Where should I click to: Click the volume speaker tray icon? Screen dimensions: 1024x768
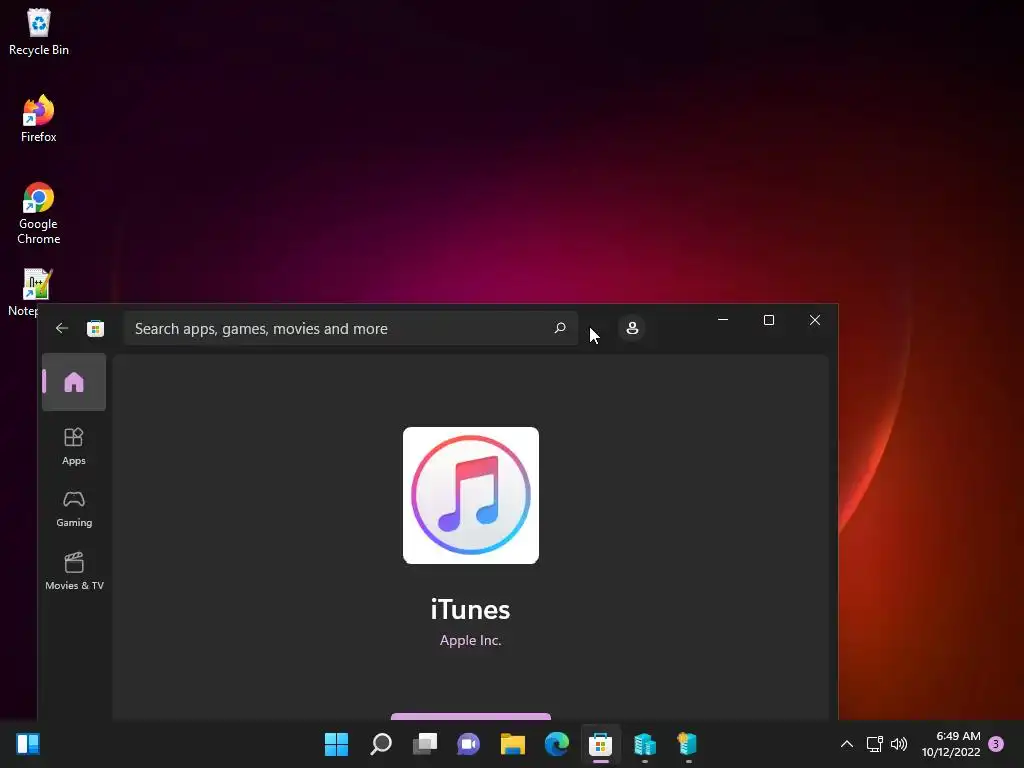click(899, 744)
